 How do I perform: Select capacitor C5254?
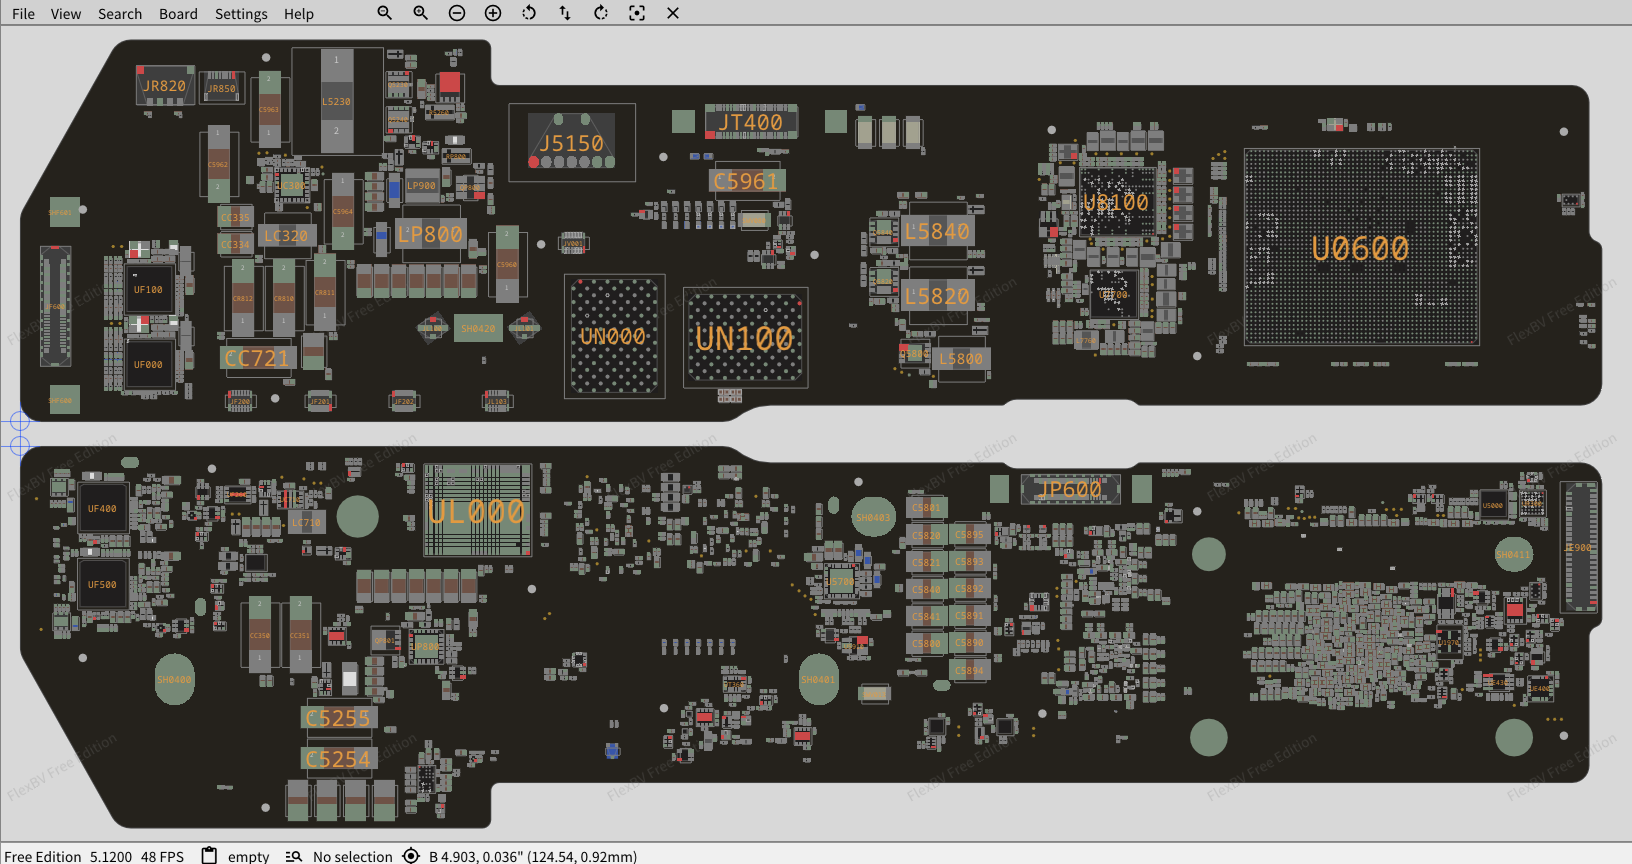tap(338, 759)
